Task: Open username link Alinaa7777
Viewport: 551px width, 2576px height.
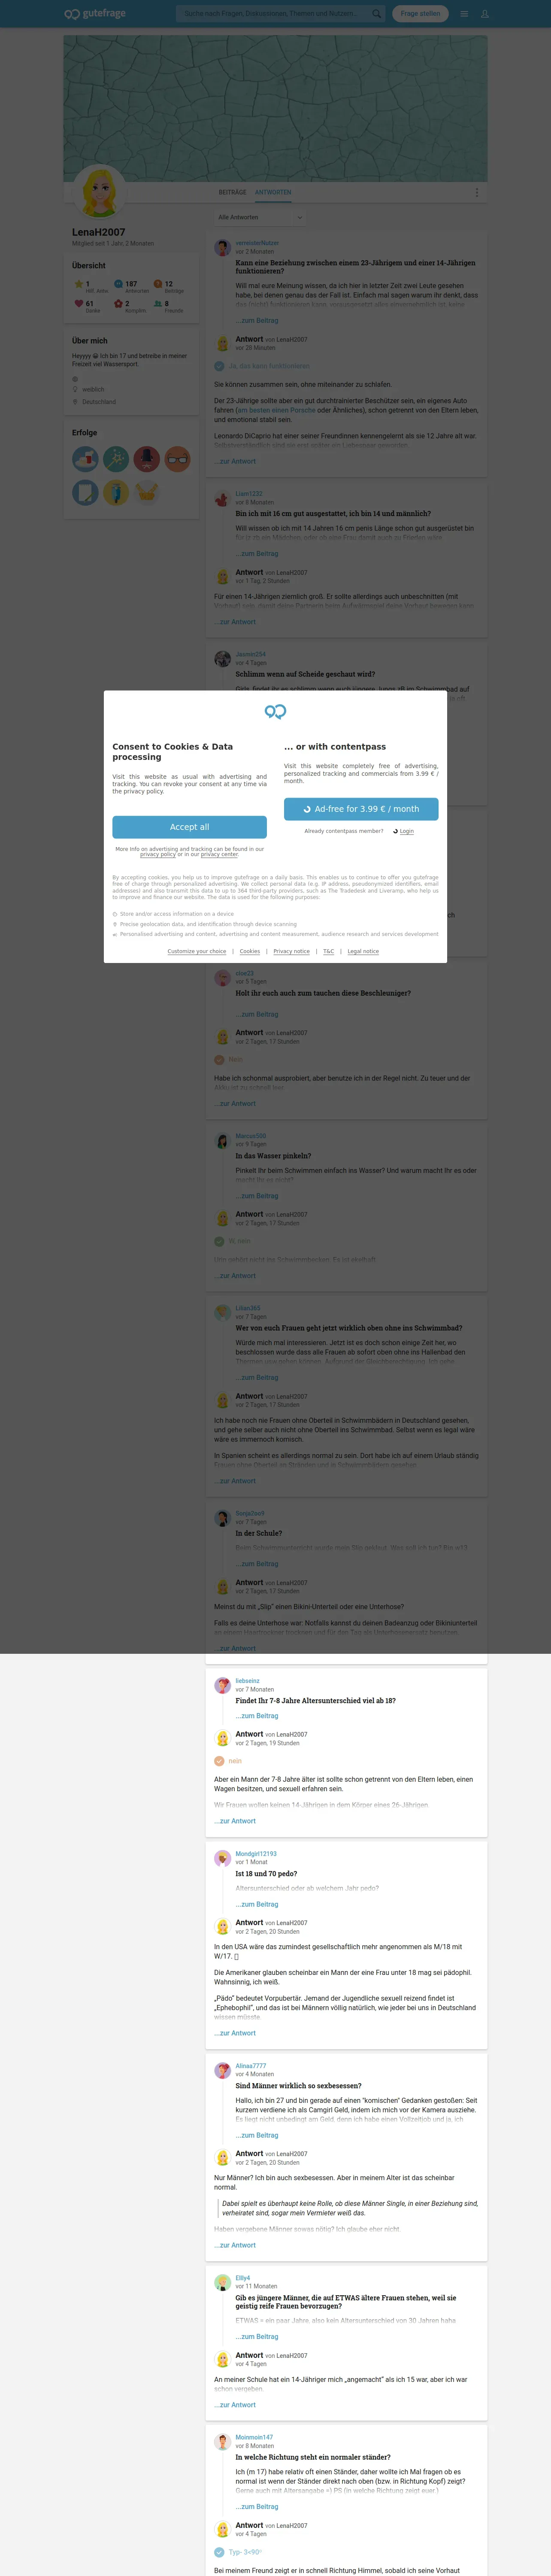Action: (x=251, y=2066)
